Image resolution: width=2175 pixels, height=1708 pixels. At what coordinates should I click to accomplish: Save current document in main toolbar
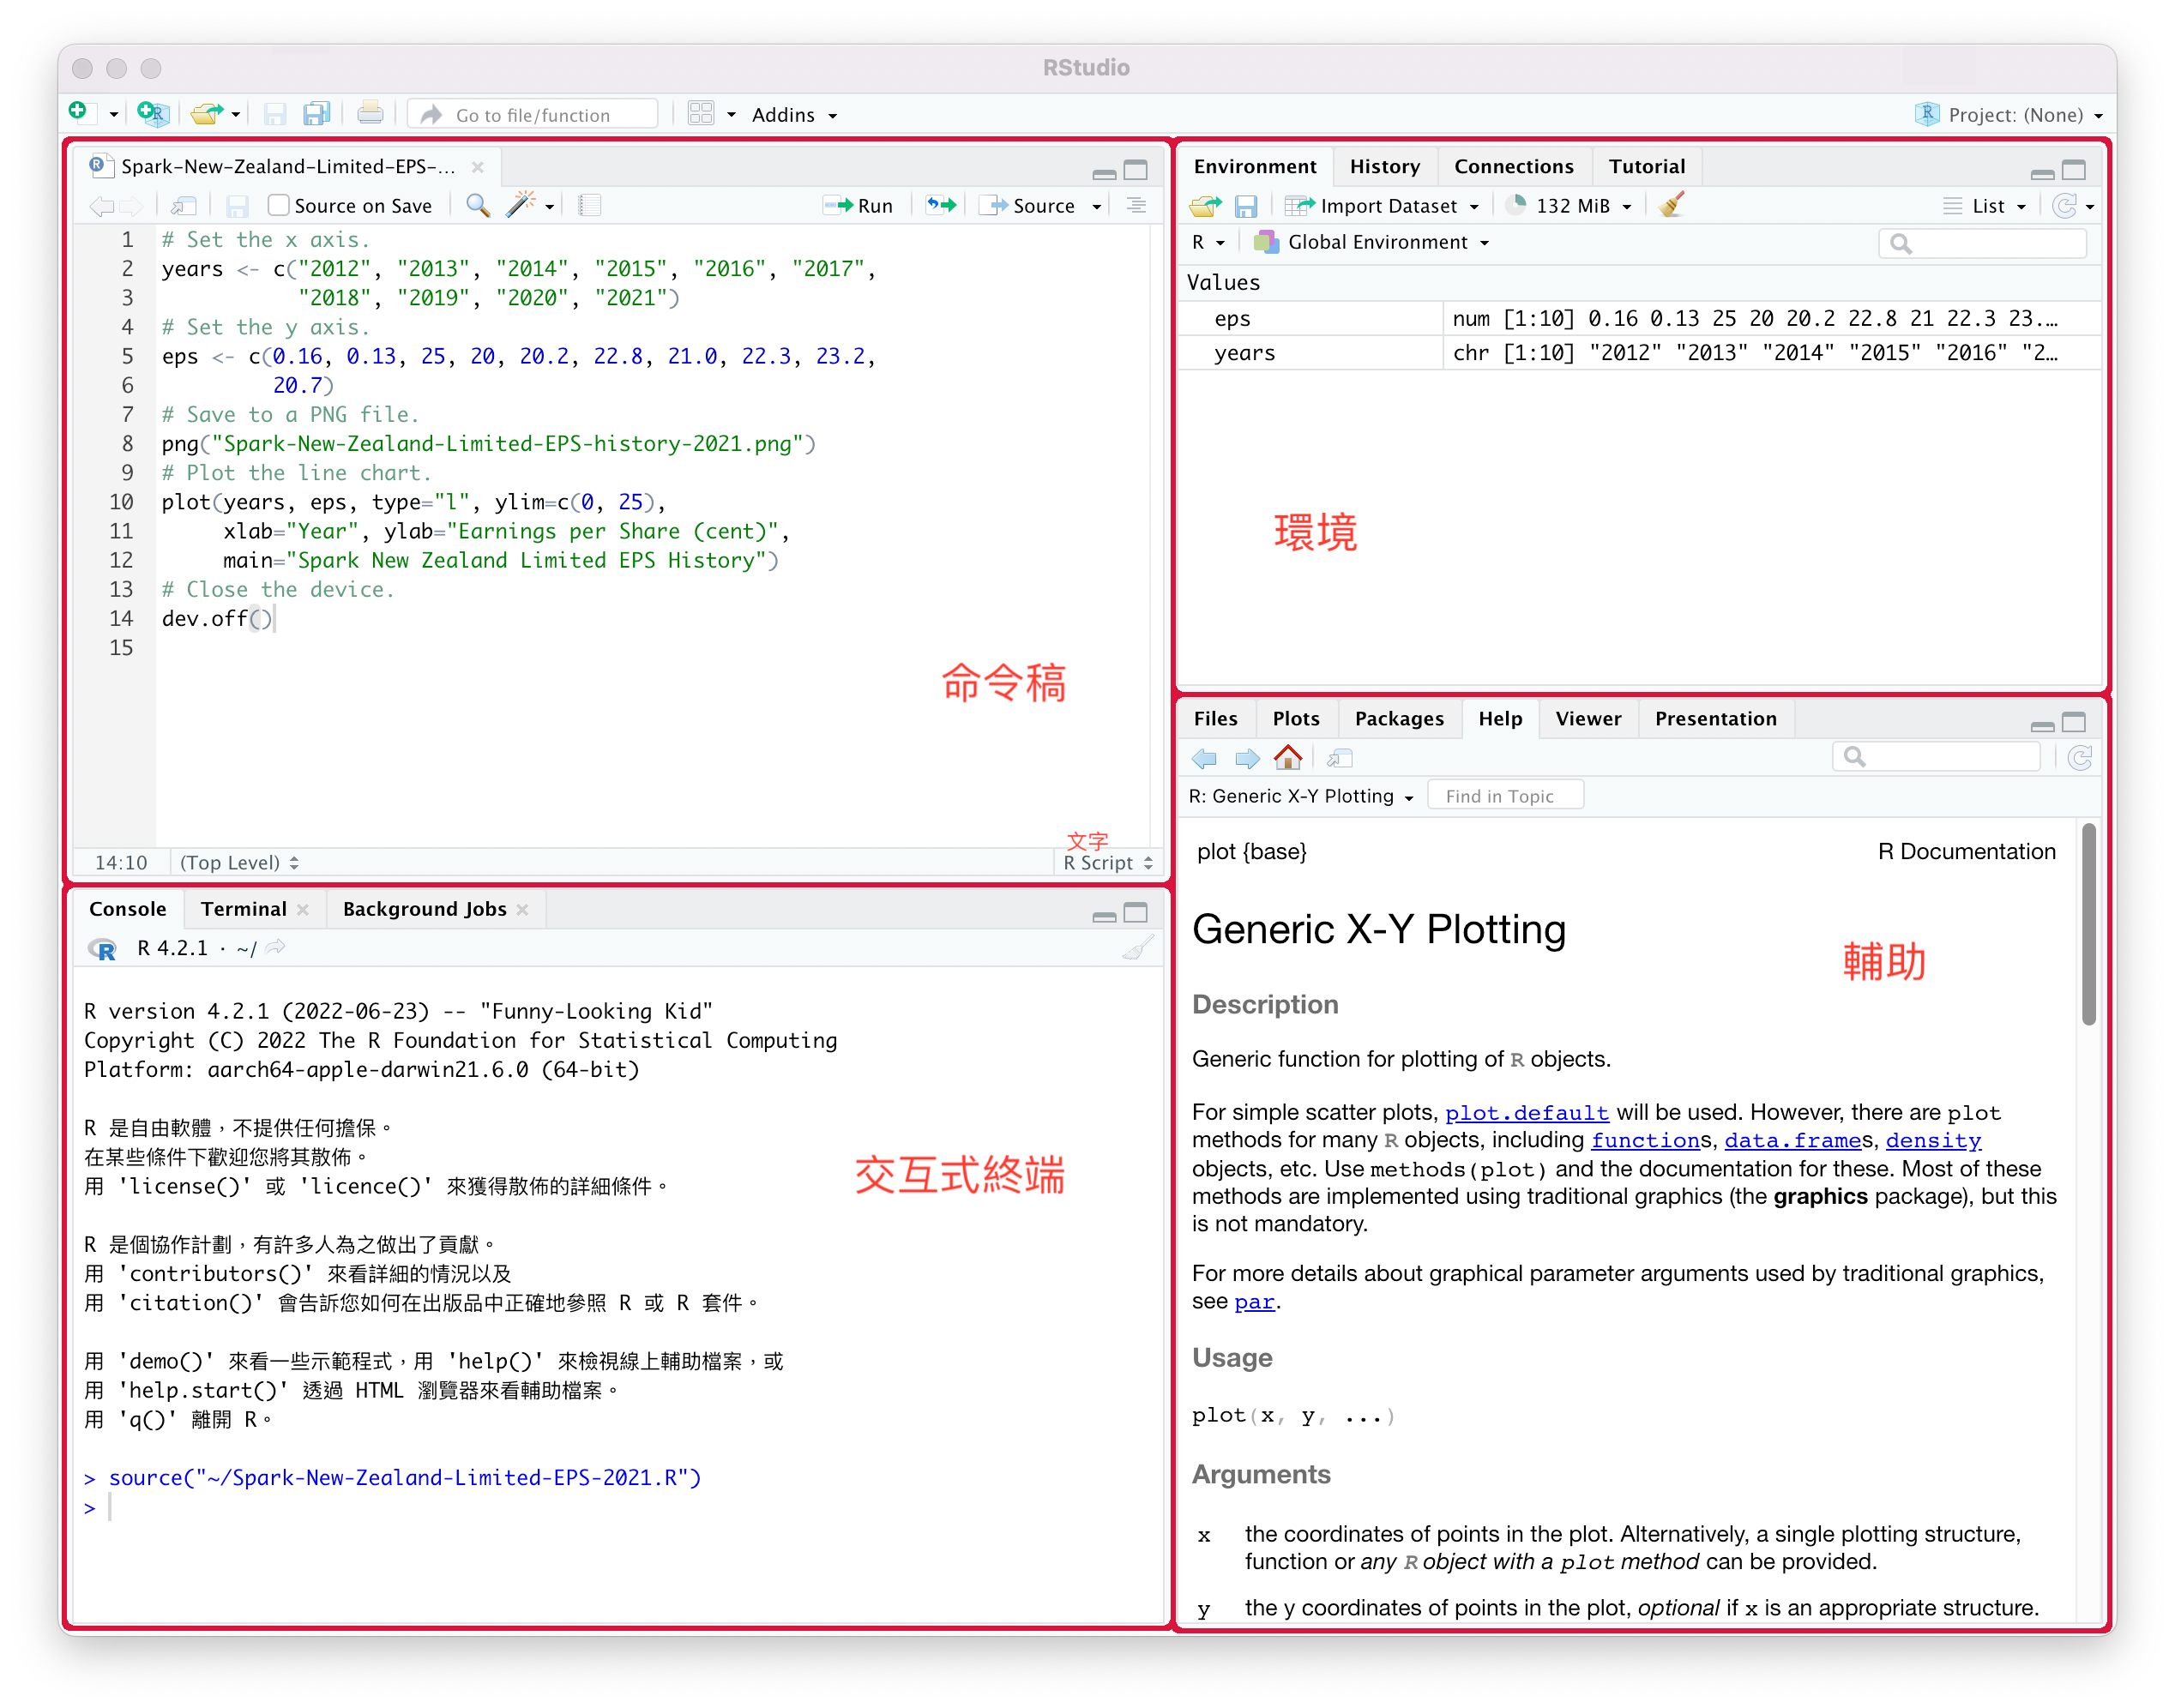coord(275,114)
